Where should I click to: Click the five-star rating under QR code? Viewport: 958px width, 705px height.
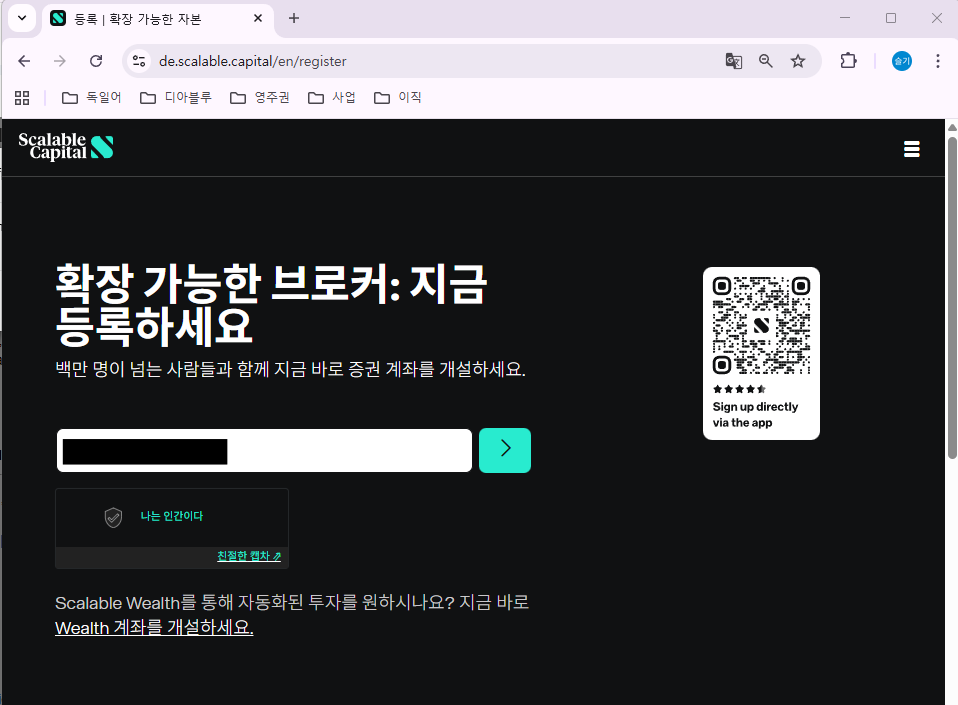tap(739, 389)
